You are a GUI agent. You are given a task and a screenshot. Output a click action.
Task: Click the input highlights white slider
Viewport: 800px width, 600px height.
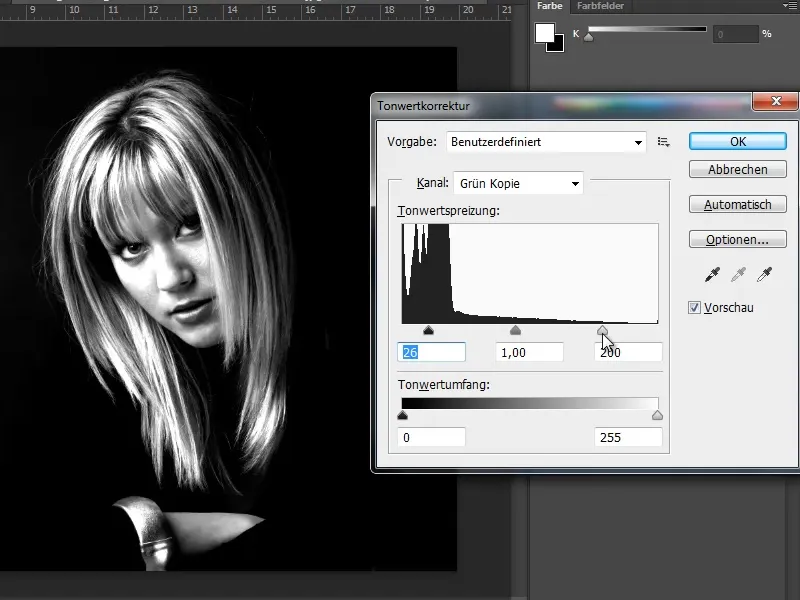pyautogui.click(x=603, y=331)
